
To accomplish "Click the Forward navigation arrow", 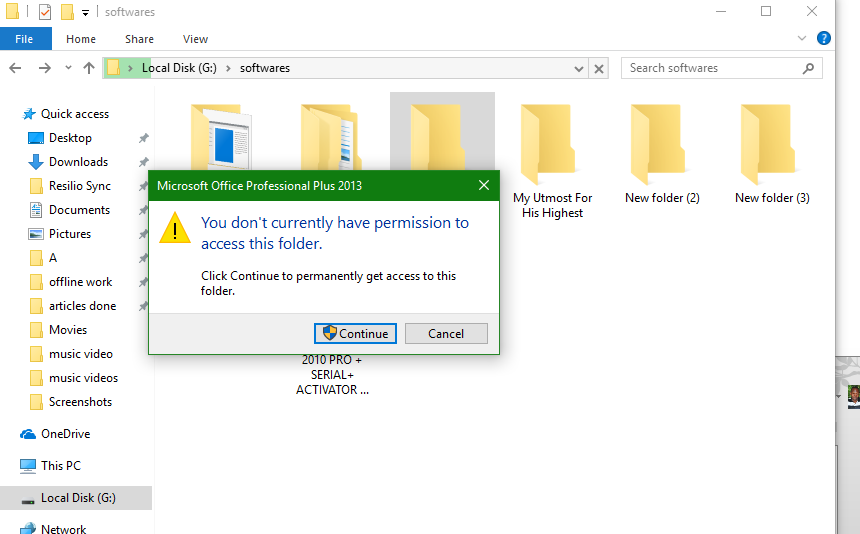I will (x=44, y=68).
